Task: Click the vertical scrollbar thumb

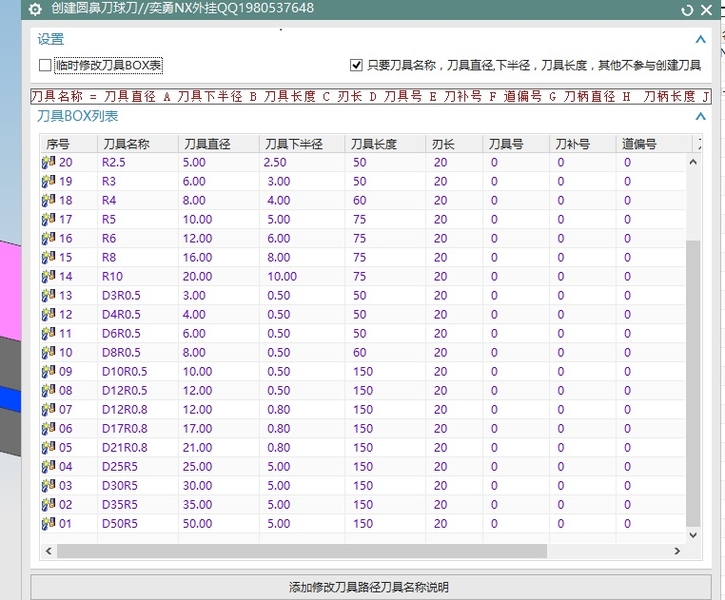Action: point(693,383)
